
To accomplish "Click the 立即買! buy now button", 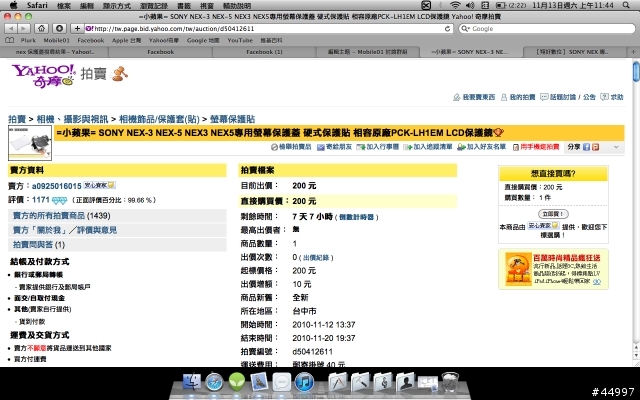I will pyautogui.click(x=553, y=214).
